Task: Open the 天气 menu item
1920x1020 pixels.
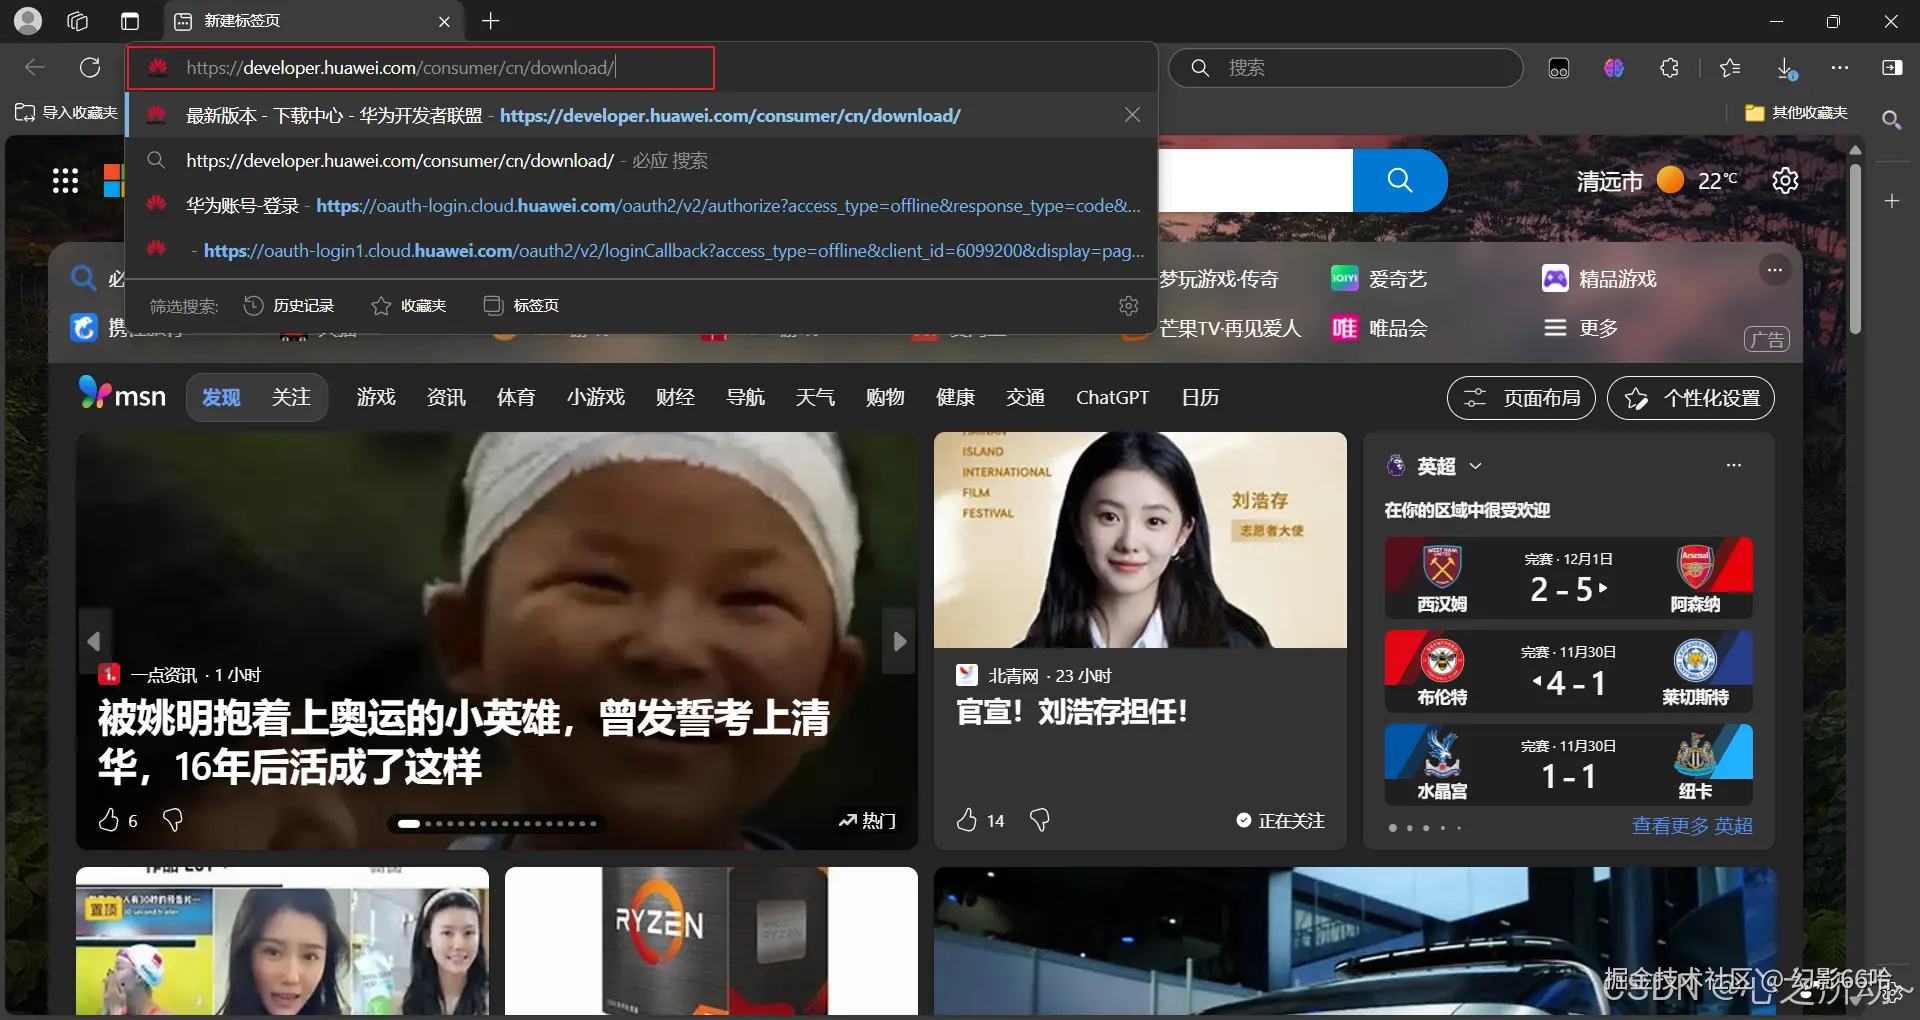Action: point(815,398)
